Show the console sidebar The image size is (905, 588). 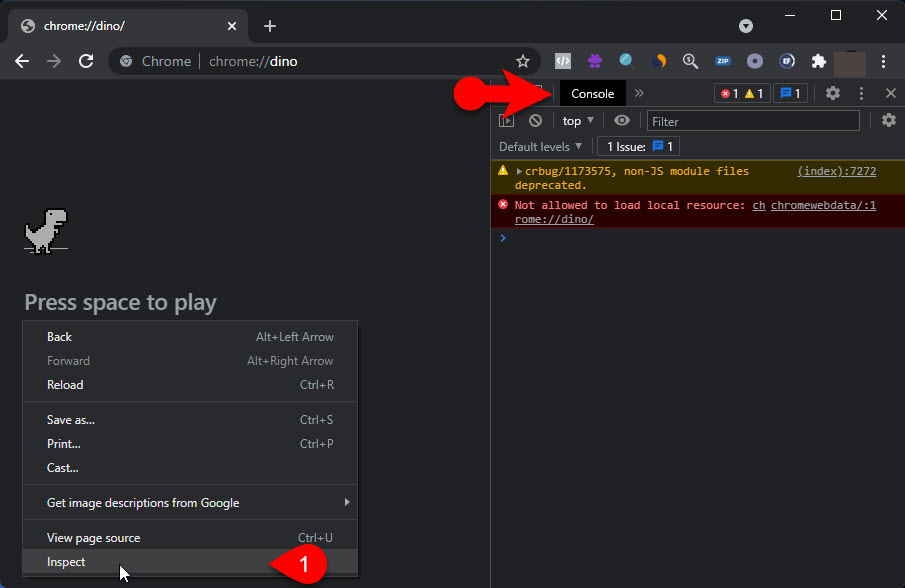pyautogui.click(x=507, y=121)
